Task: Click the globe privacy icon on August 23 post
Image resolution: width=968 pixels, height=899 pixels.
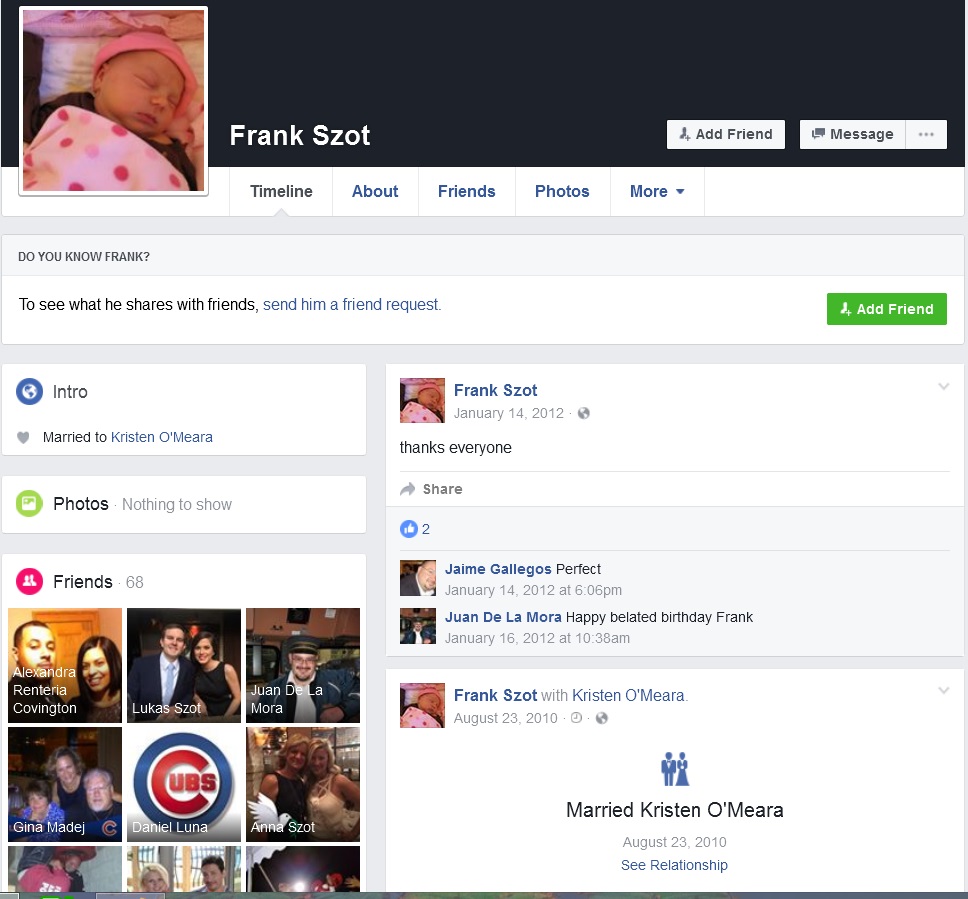Action: [601, 718]
